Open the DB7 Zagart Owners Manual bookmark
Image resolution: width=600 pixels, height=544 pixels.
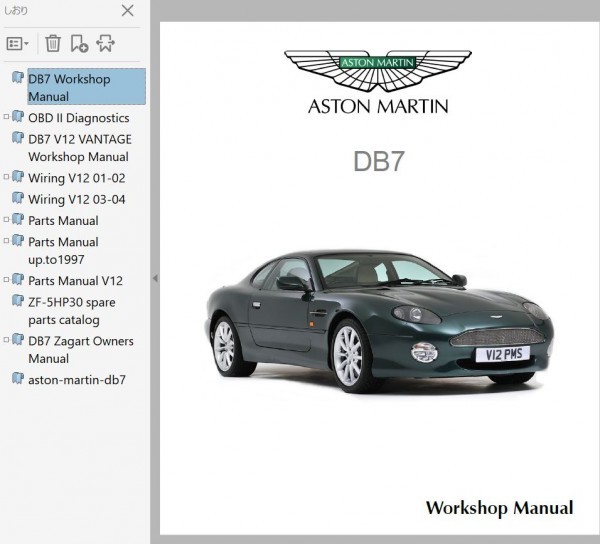tap(81, 350)
